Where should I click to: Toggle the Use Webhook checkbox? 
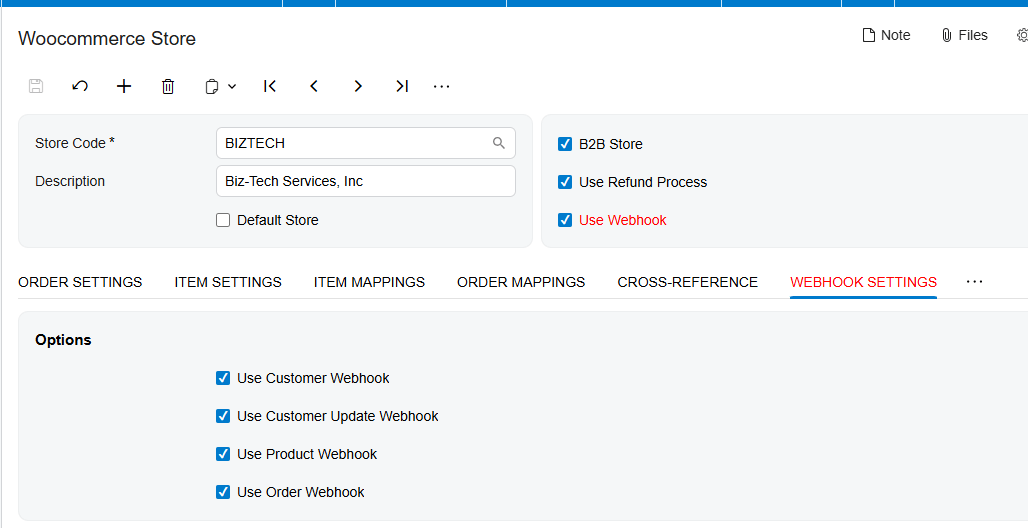(565, 220)
